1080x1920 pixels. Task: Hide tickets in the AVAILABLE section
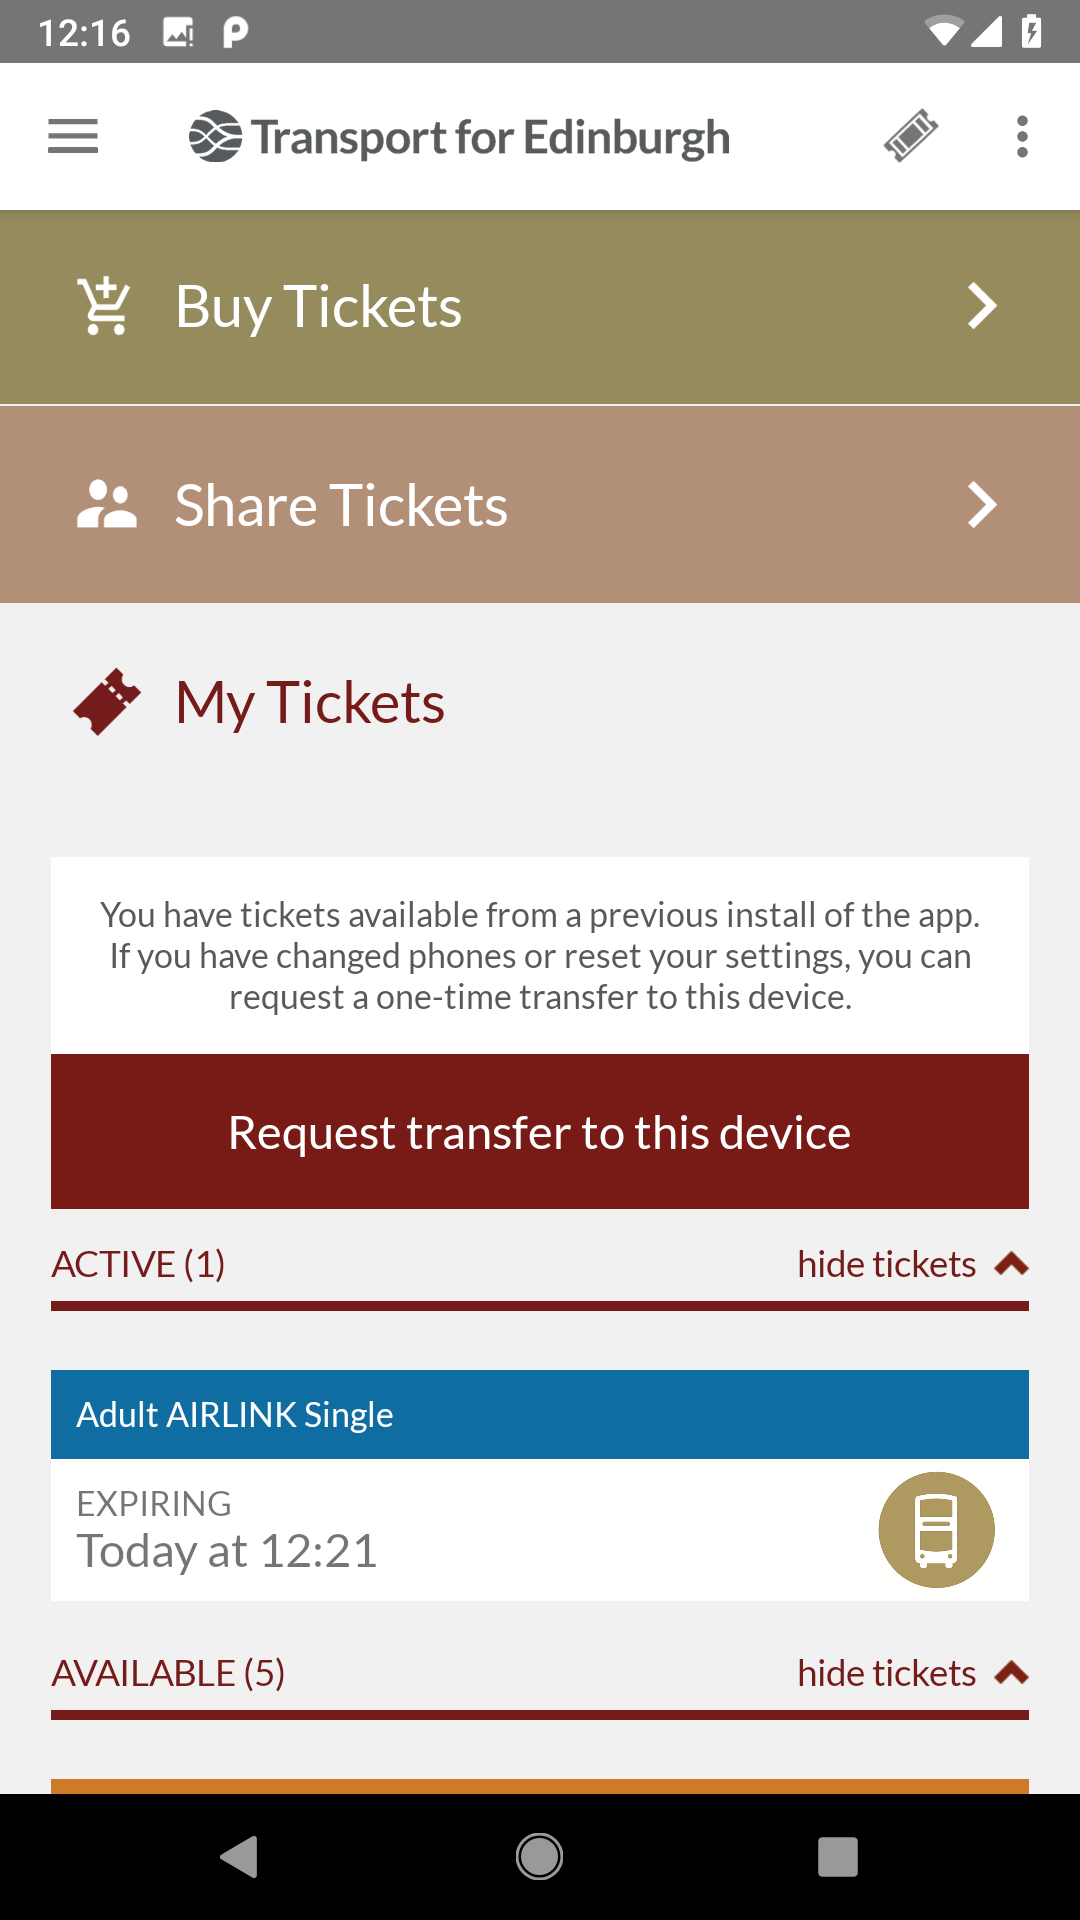point(886,1673)
